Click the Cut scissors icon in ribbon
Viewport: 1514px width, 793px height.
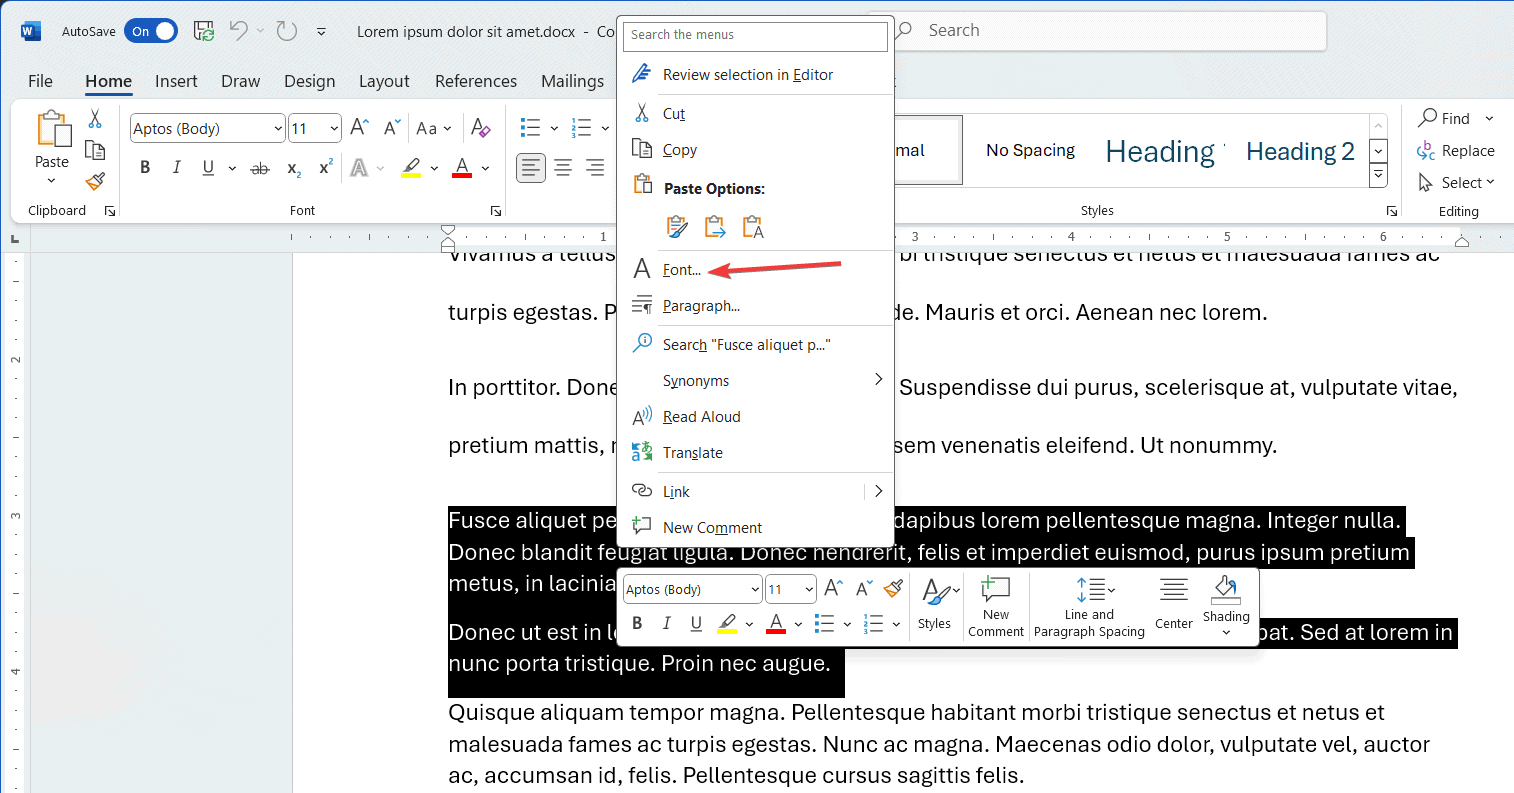(x=95, y=119)
